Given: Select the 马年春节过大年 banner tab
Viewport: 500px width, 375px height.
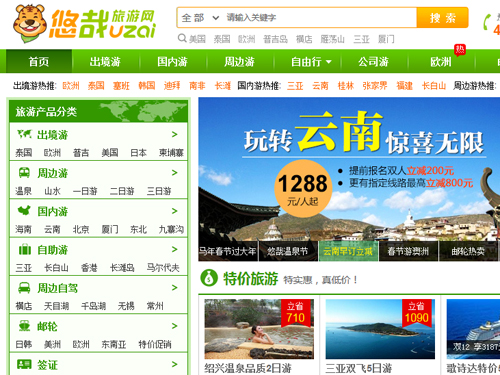Looking at the screenshot, I should tap(228, 251).
